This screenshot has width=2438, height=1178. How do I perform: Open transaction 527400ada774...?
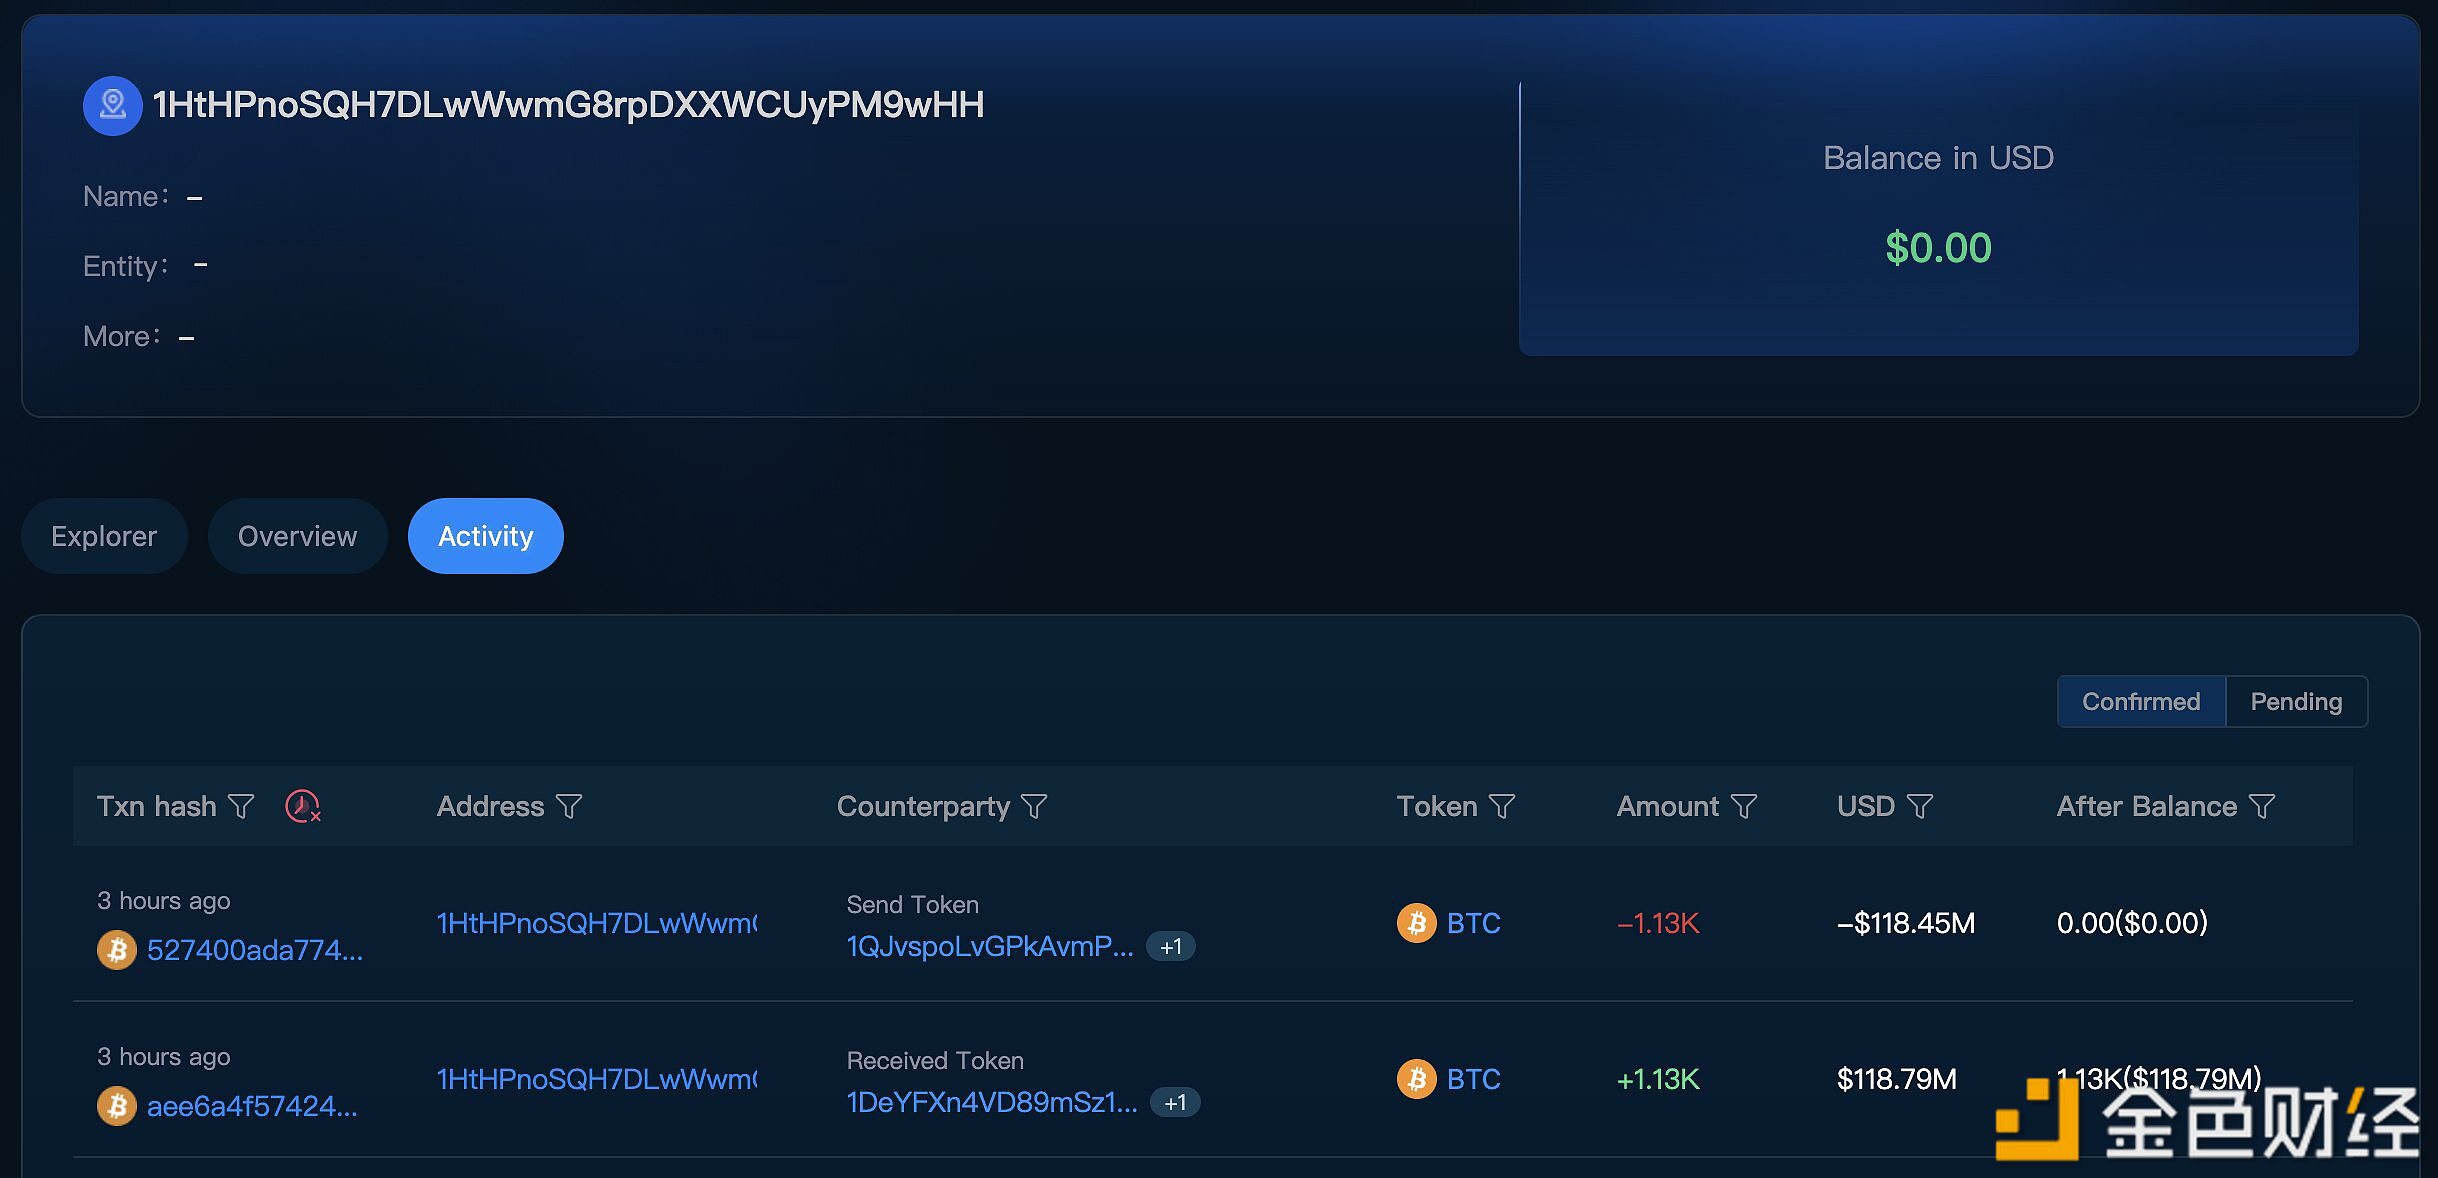tap(255, 950)
